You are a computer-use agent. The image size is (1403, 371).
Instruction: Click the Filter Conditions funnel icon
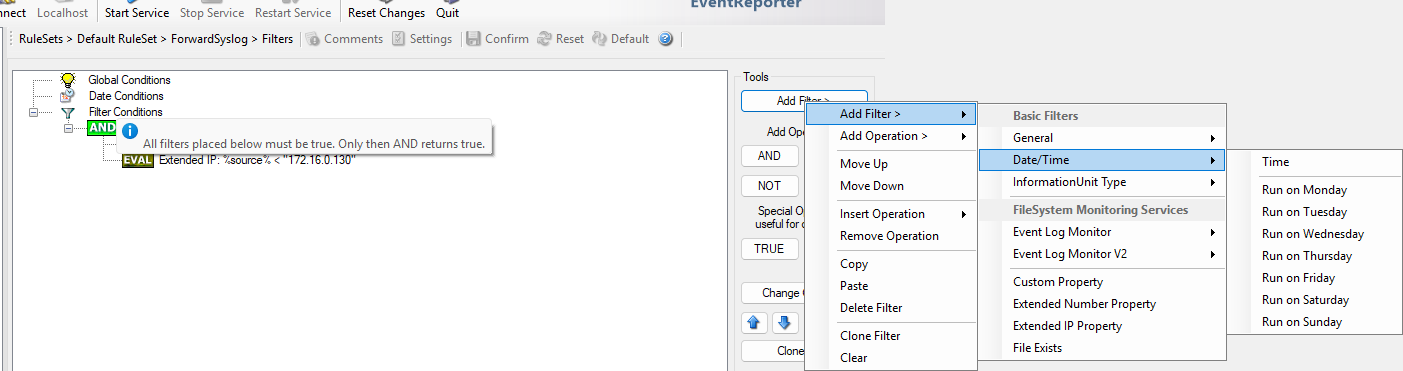click(x=68, y=113)
